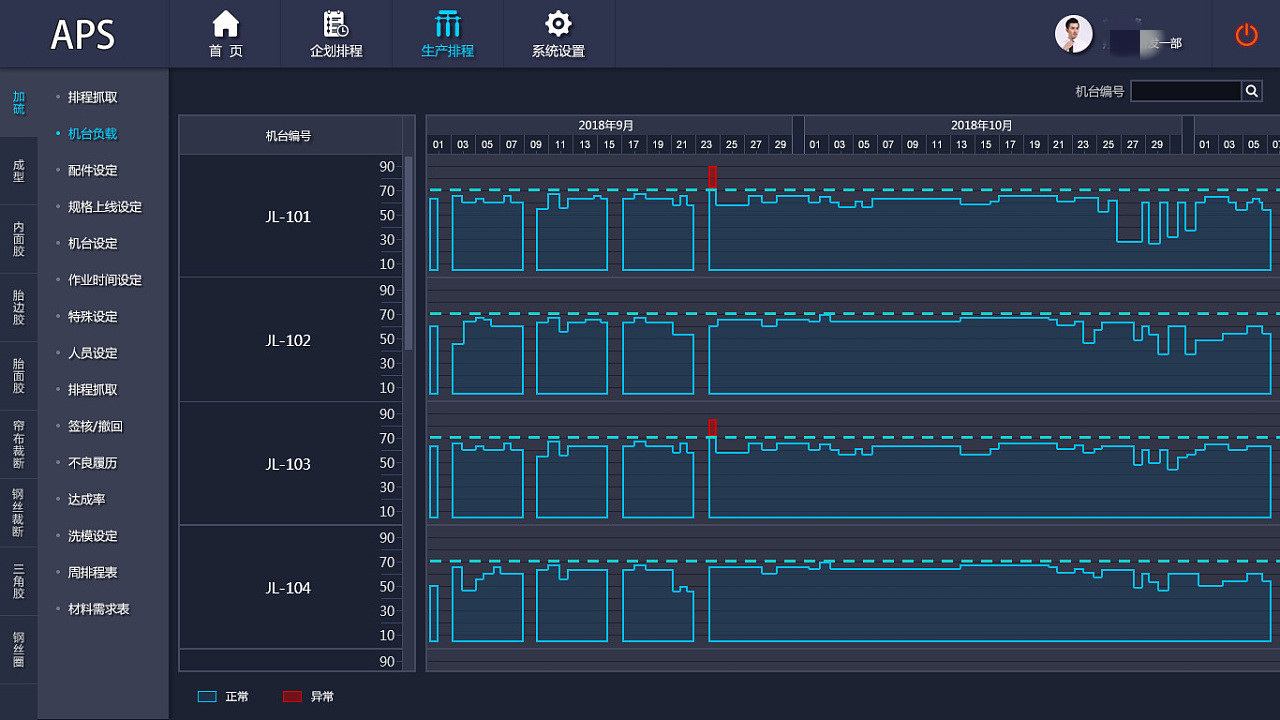Click the user avatar picture

click(x=1073, y=34)
